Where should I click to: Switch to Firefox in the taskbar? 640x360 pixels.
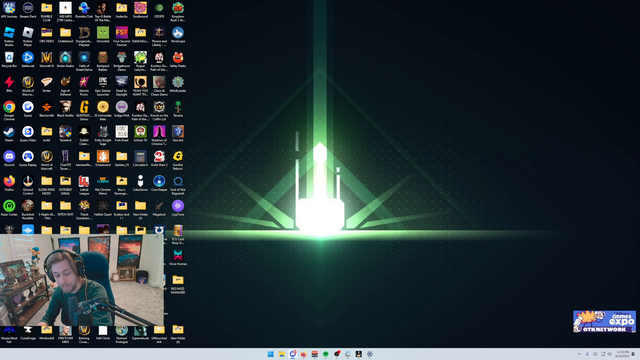[304, 354]
